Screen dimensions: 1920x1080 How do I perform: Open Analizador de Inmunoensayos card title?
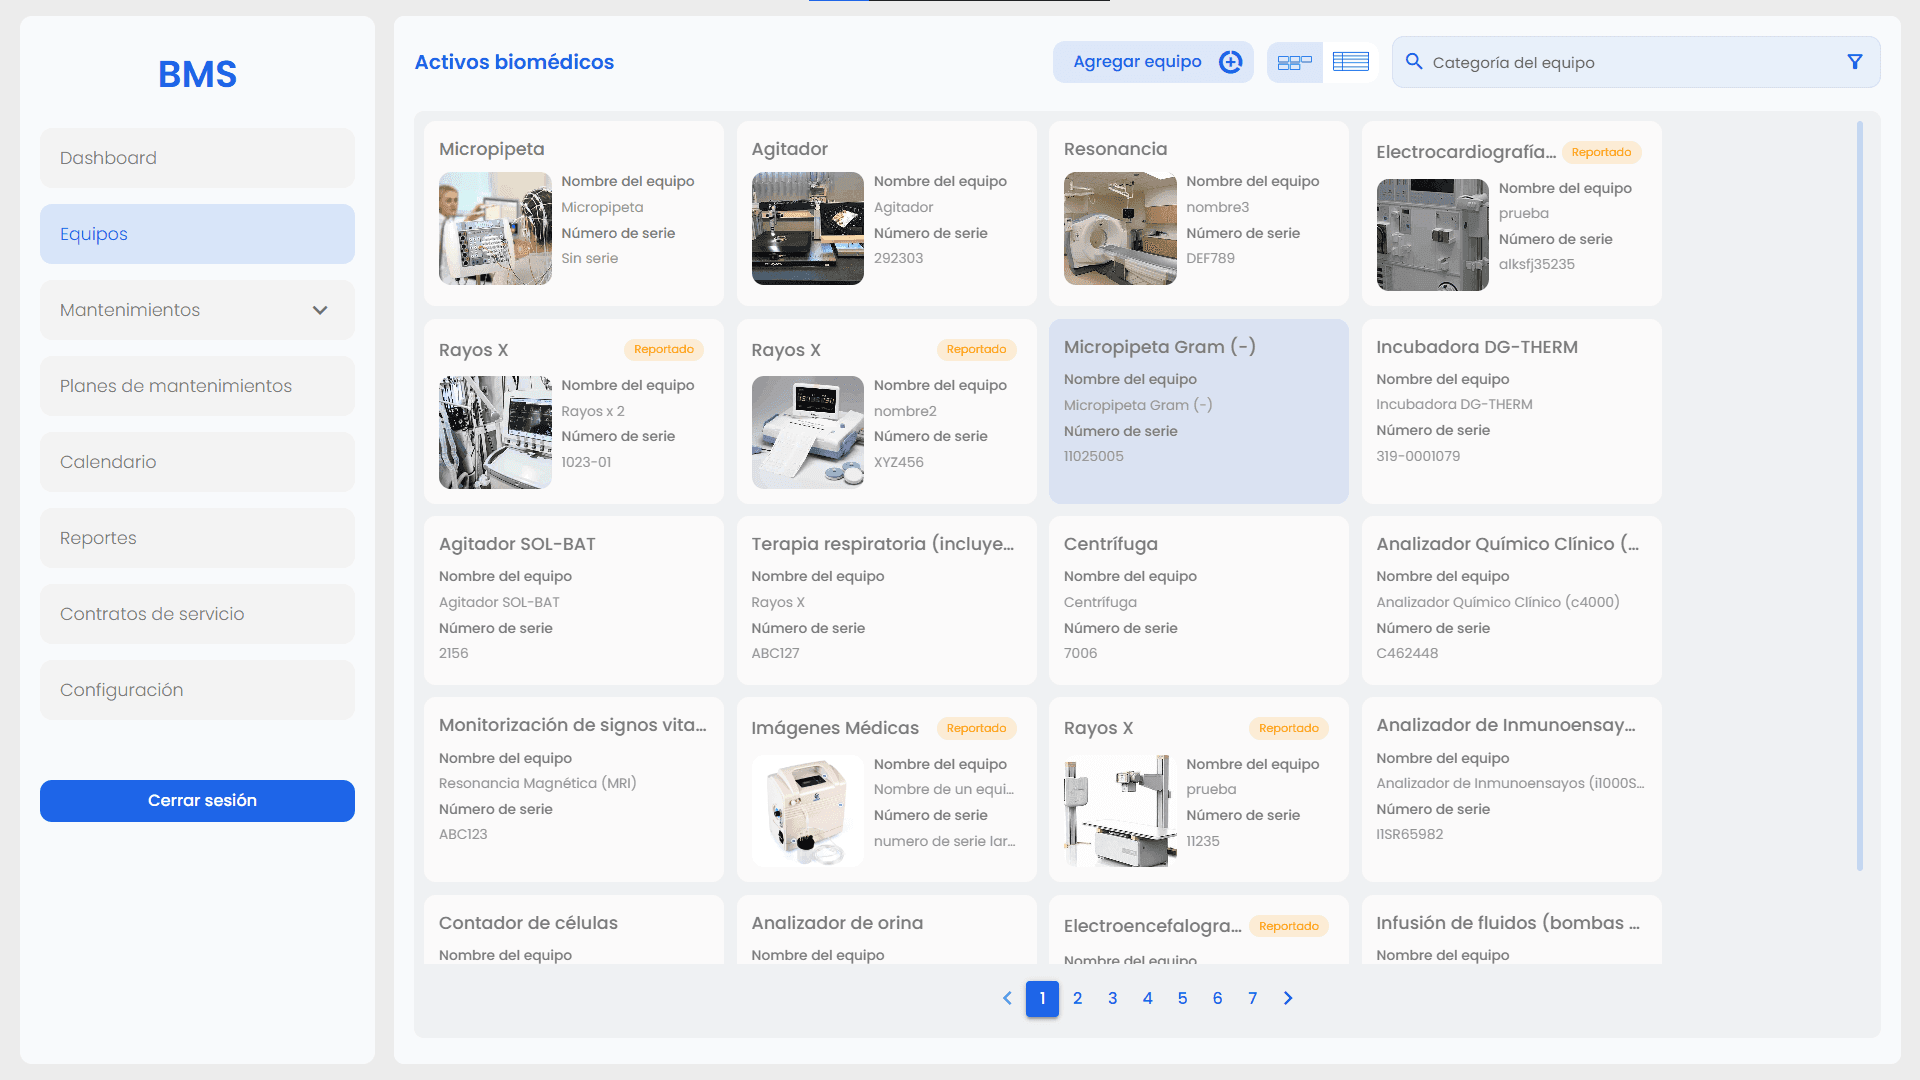click(1506, 725)
